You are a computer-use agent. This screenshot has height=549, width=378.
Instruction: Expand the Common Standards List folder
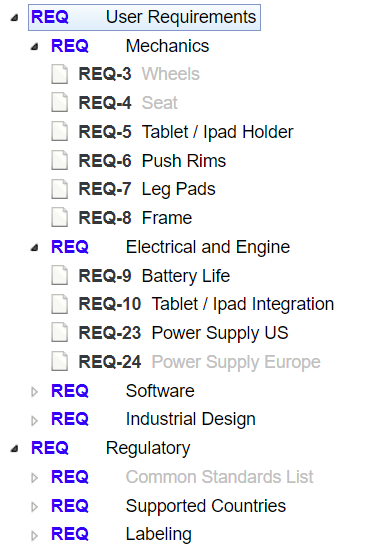(34, 478)
